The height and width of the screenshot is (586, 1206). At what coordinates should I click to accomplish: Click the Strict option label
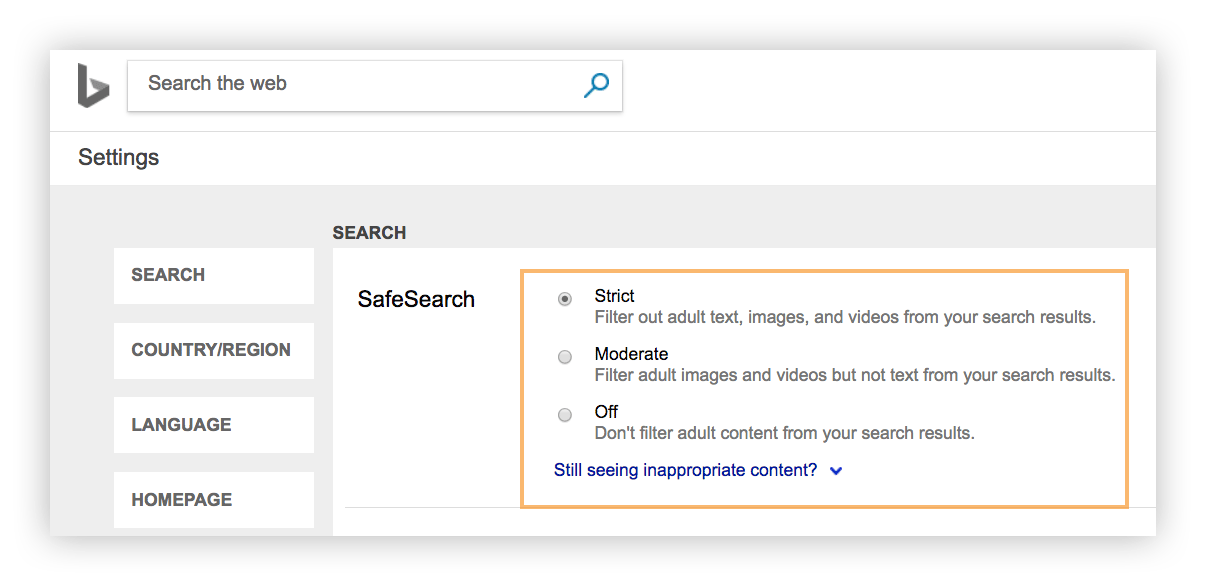tap(614, 296)
